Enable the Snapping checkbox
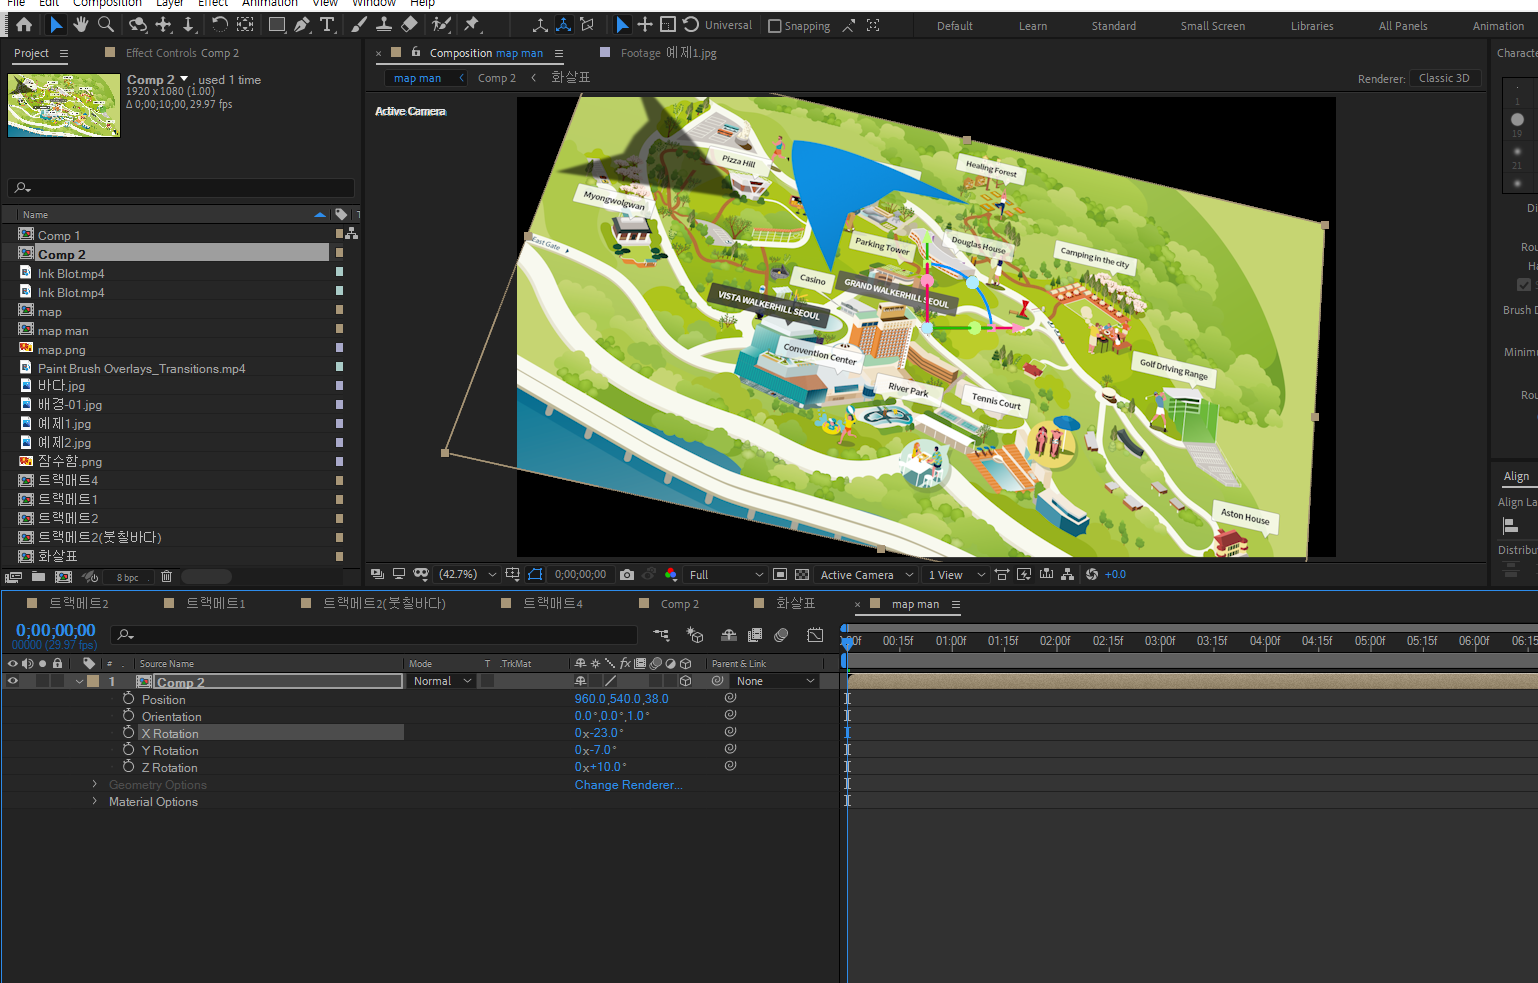This screenshot has height=983, width=1538. click(x=775, y=26)
